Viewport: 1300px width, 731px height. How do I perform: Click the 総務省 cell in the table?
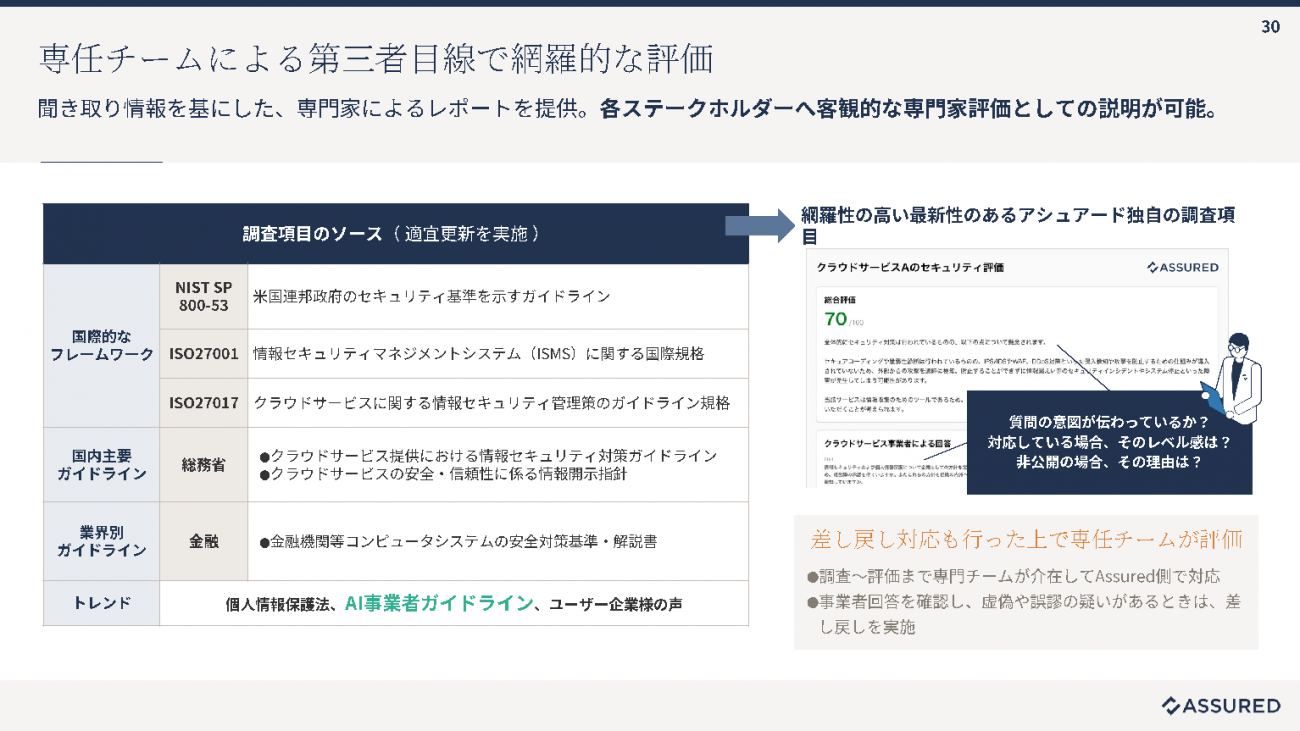(203, 464)
